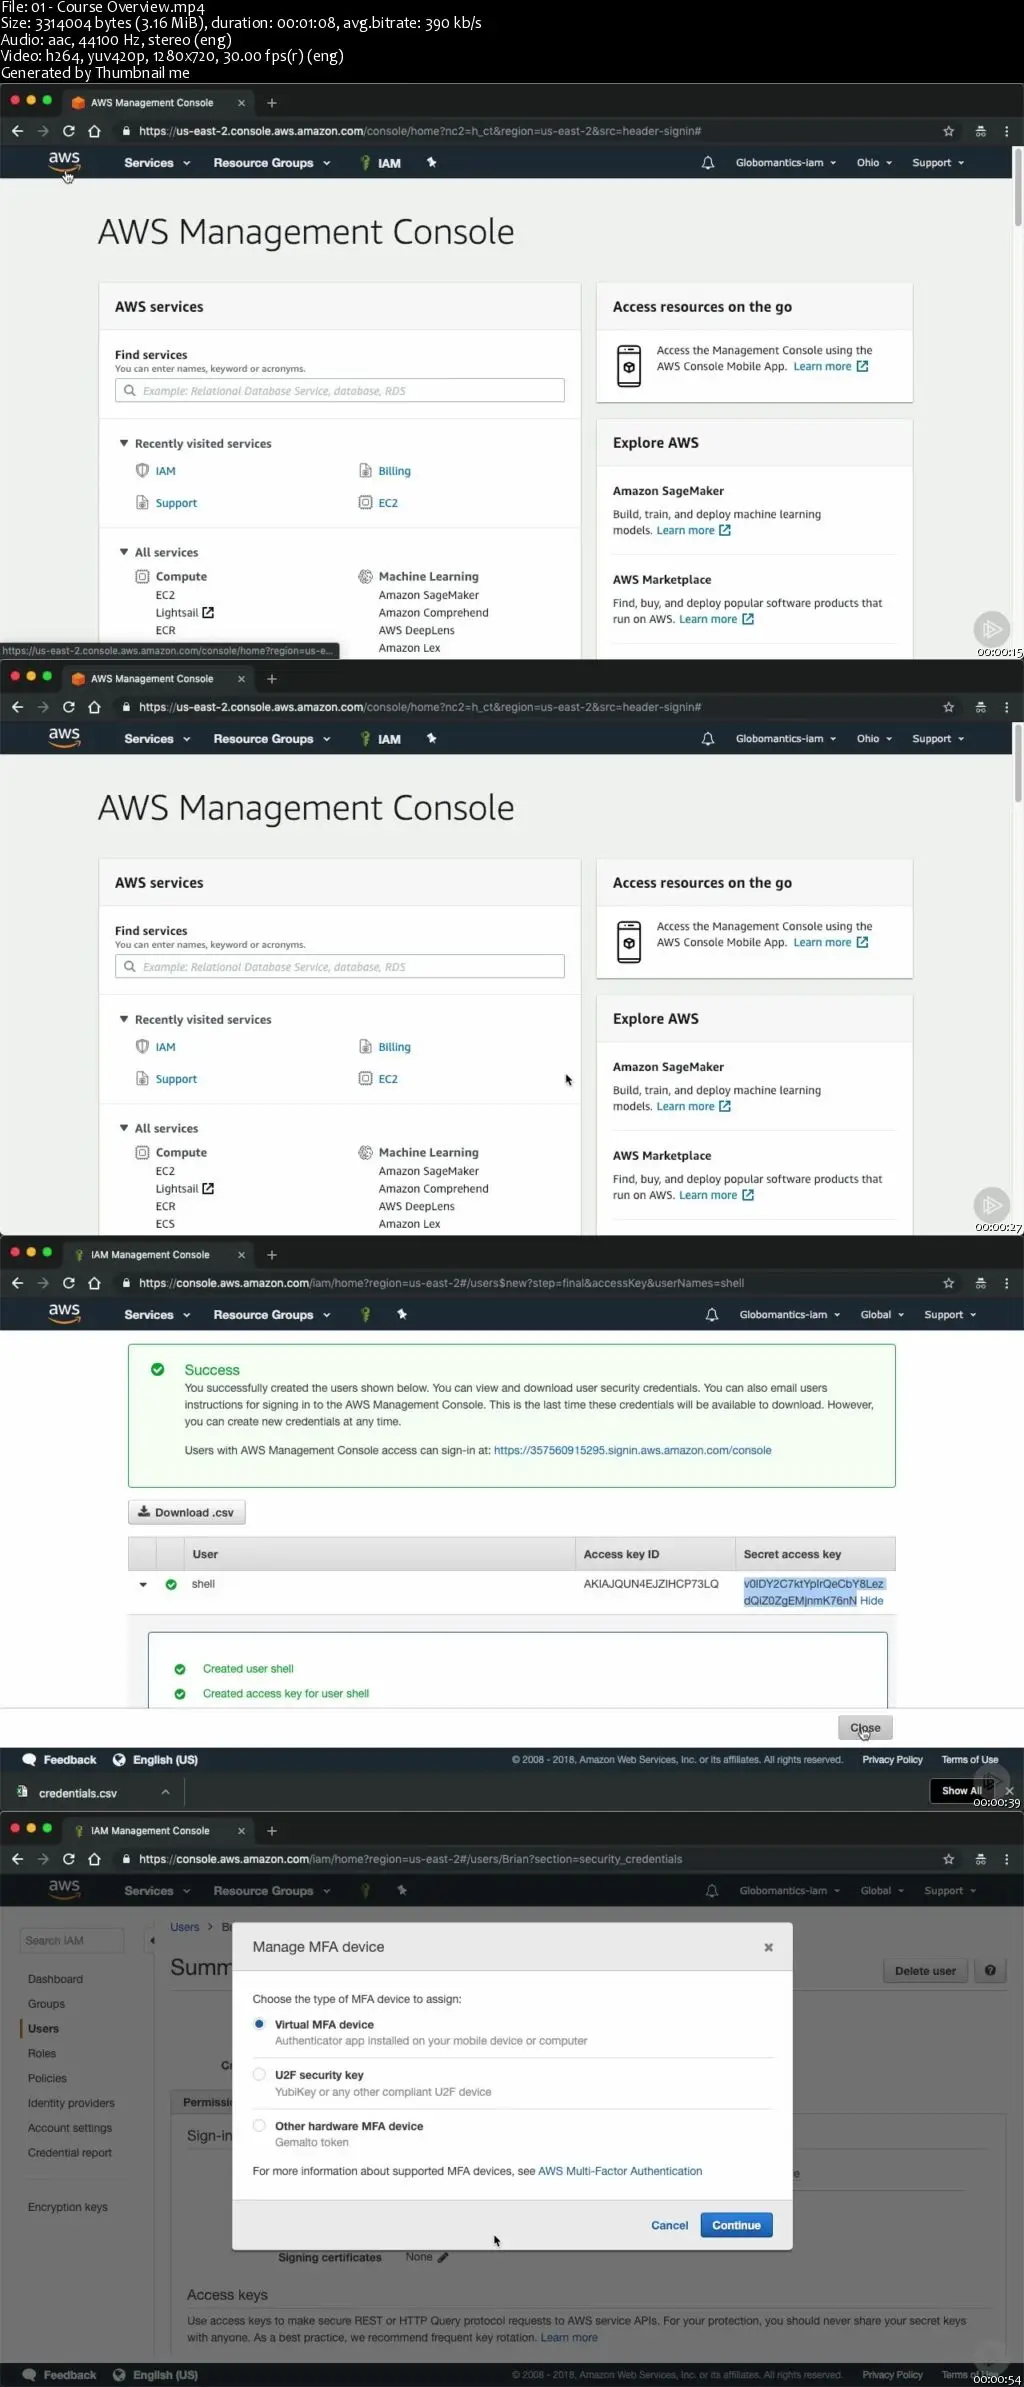
Task: Click the Machine Learning category icon in the 00:00:15 frame
Action: click(366, 576)
